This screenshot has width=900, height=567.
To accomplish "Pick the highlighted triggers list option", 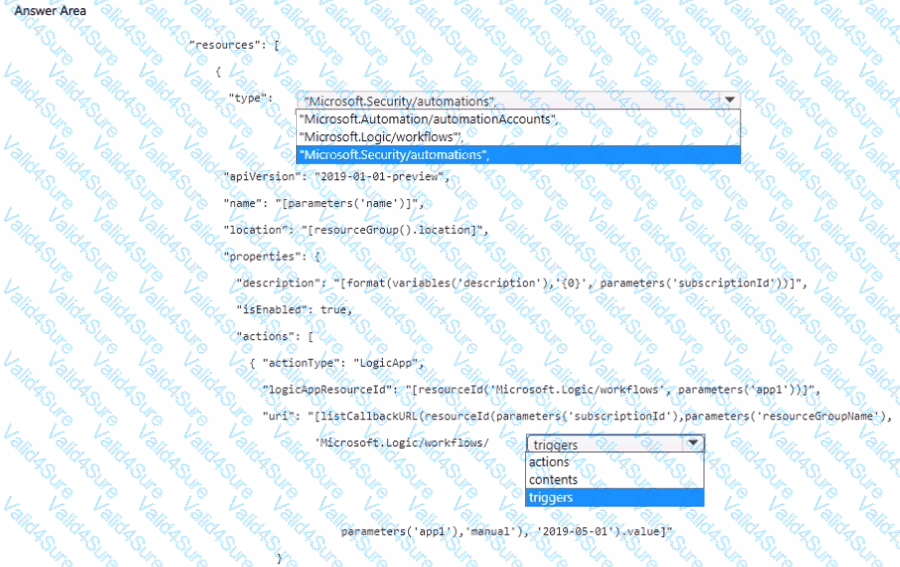I will [x=552, y=497].
